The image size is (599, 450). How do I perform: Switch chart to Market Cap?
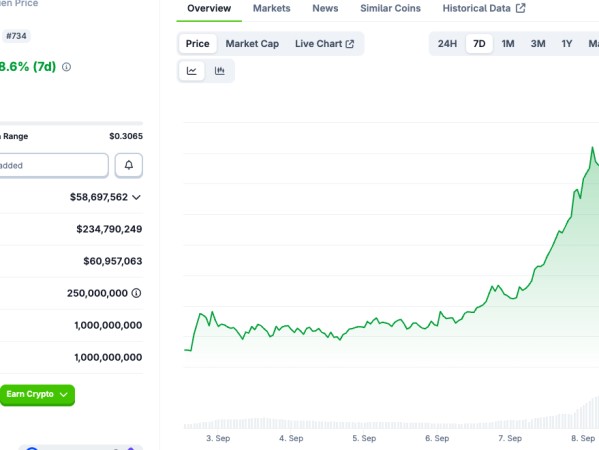pyautogui.click(x=252, y=44)
